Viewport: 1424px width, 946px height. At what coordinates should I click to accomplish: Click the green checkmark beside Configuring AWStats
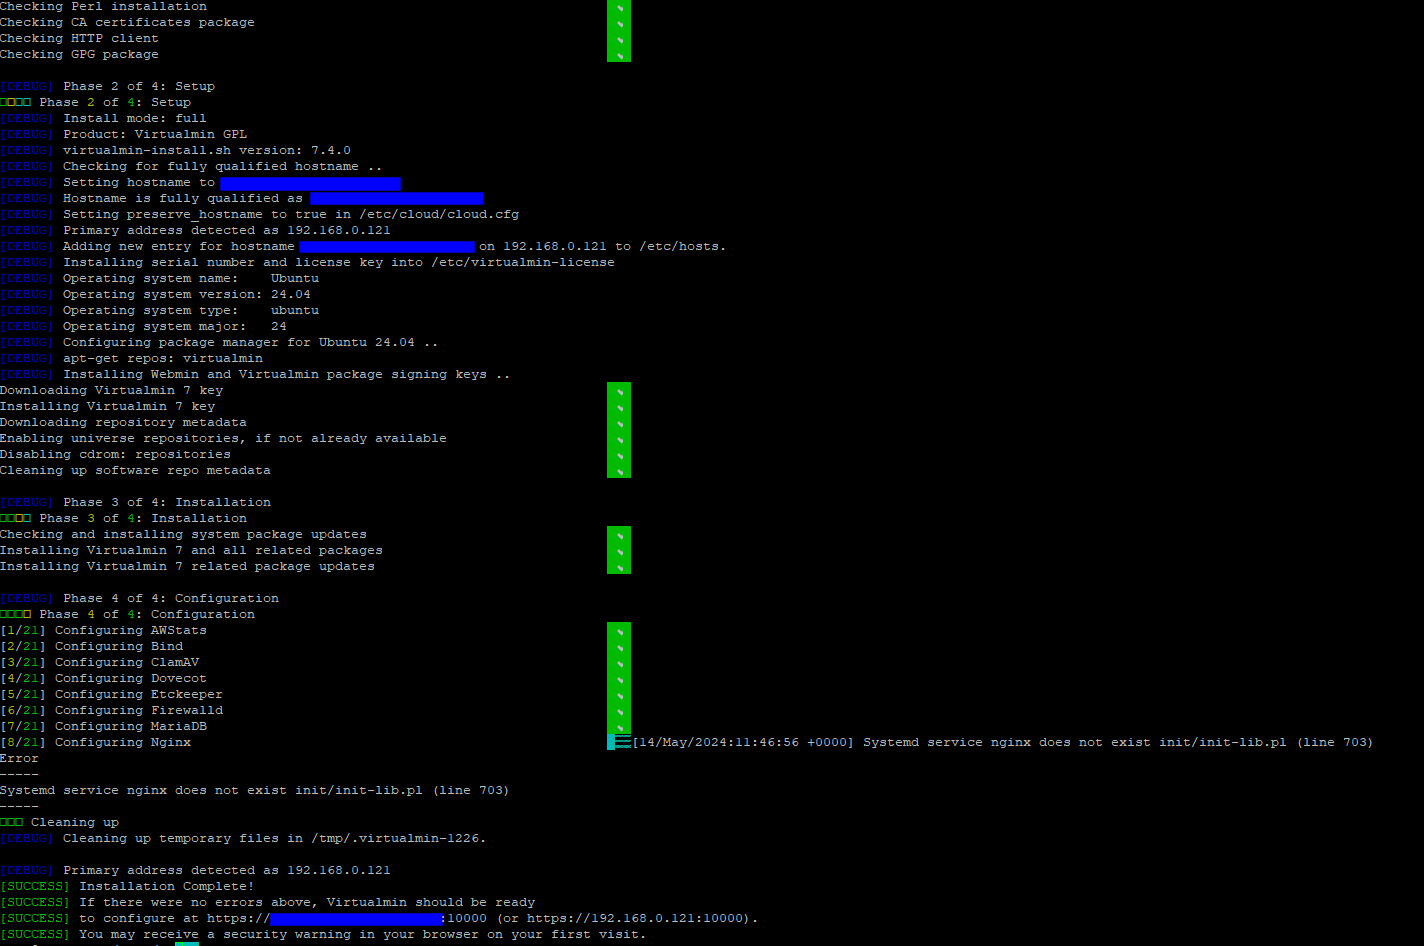click(x=619, y=630)
